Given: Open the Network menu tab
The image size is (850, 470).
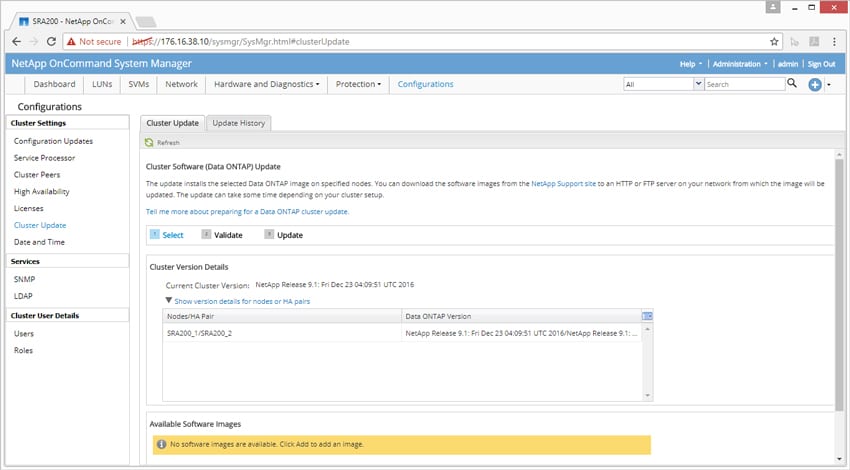Looking at the screenshot, I should point(182,84).
